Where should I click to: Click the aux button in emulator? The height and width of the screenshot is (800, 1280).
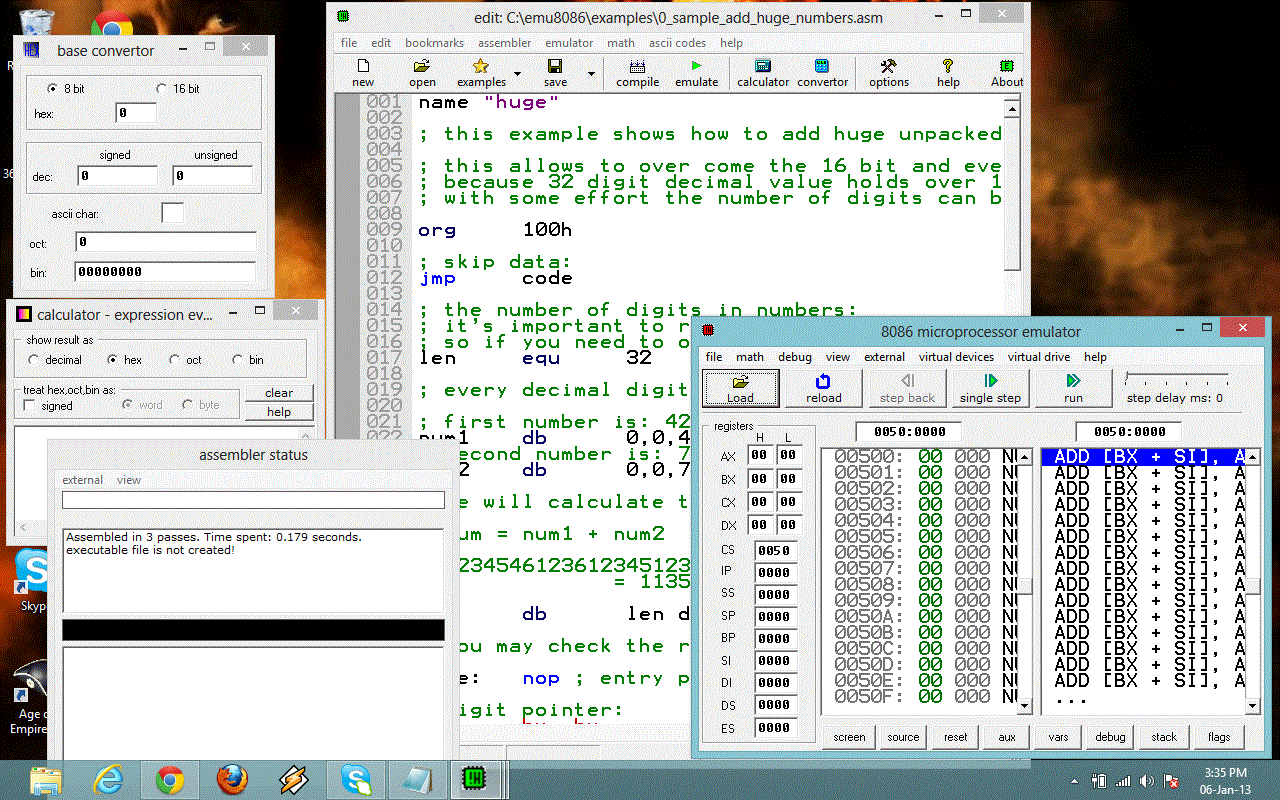pos(1007,737)
